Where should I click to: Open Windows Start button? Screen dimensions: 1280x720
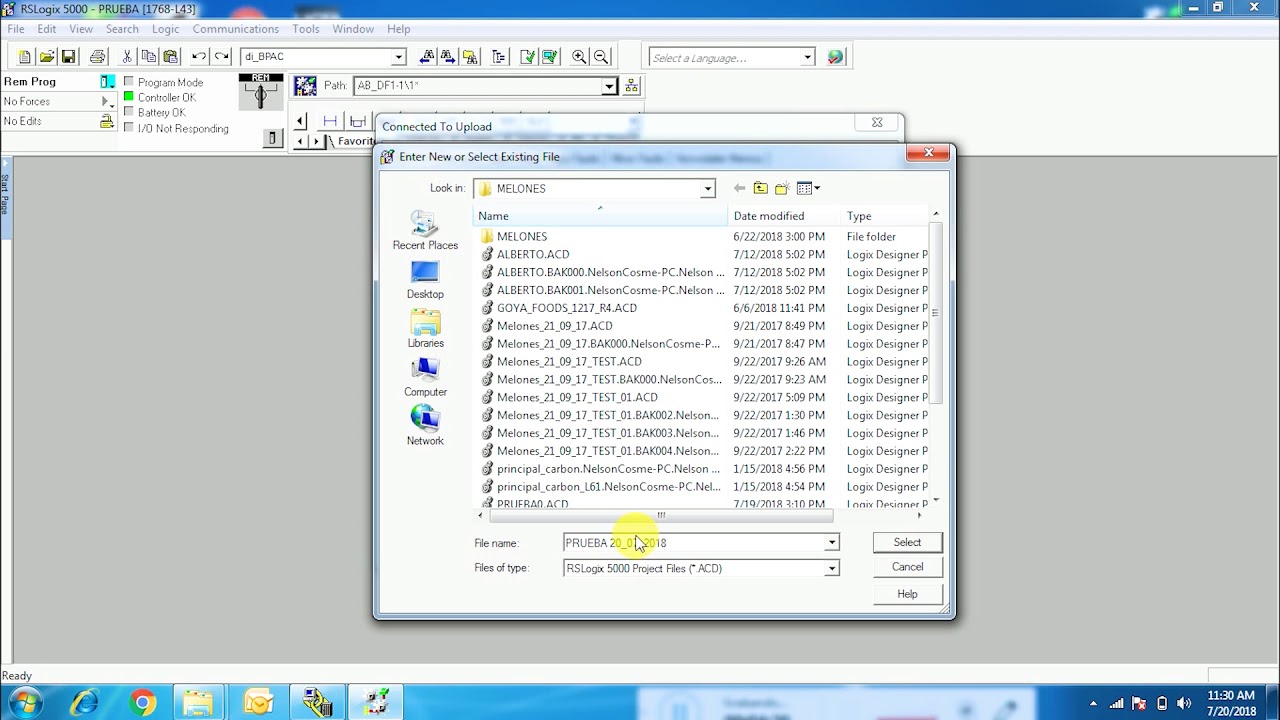coord(25,703)
